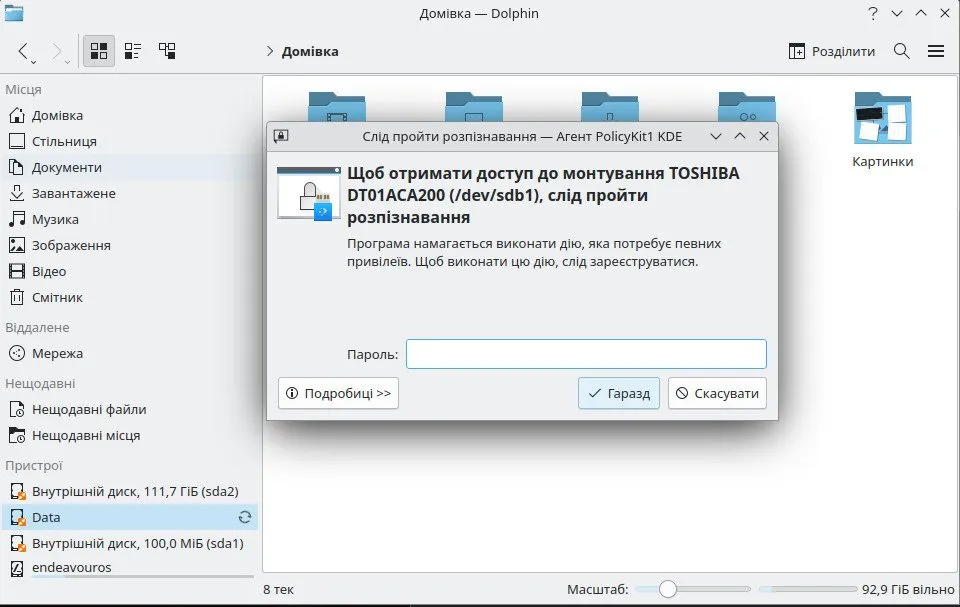Click the Dolphin folder icon in titlebar
This screenshot has height=607, width=960.
13,13
